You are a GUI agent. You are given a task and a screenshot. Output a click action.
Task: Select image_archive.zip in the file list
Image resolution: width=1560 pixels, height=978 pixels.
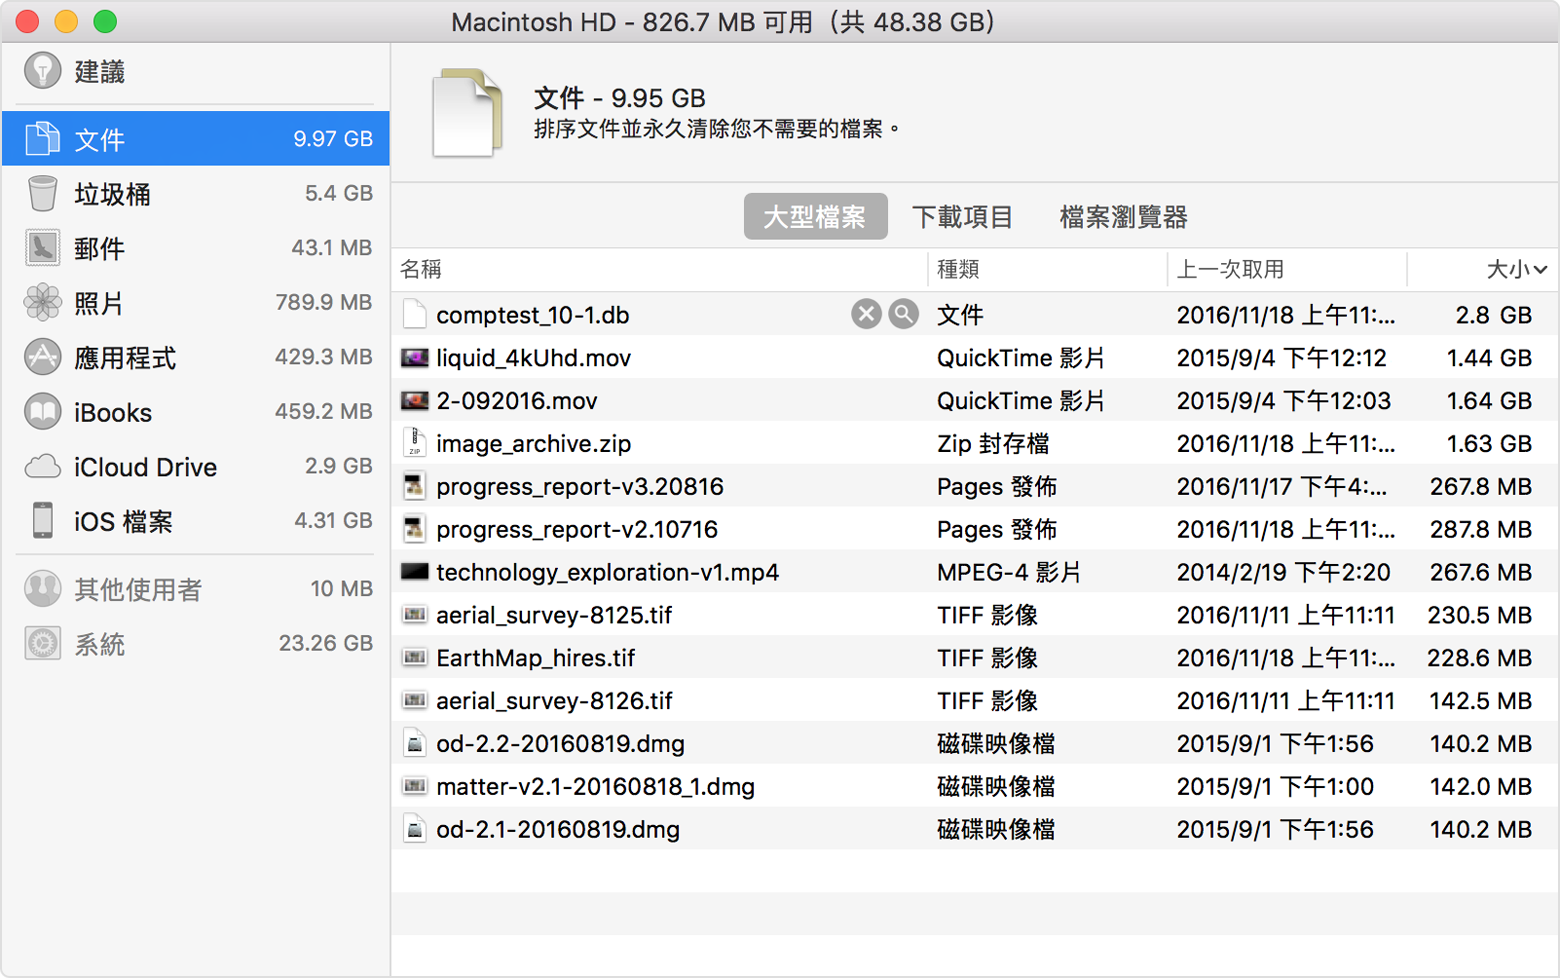pos(533,444)
